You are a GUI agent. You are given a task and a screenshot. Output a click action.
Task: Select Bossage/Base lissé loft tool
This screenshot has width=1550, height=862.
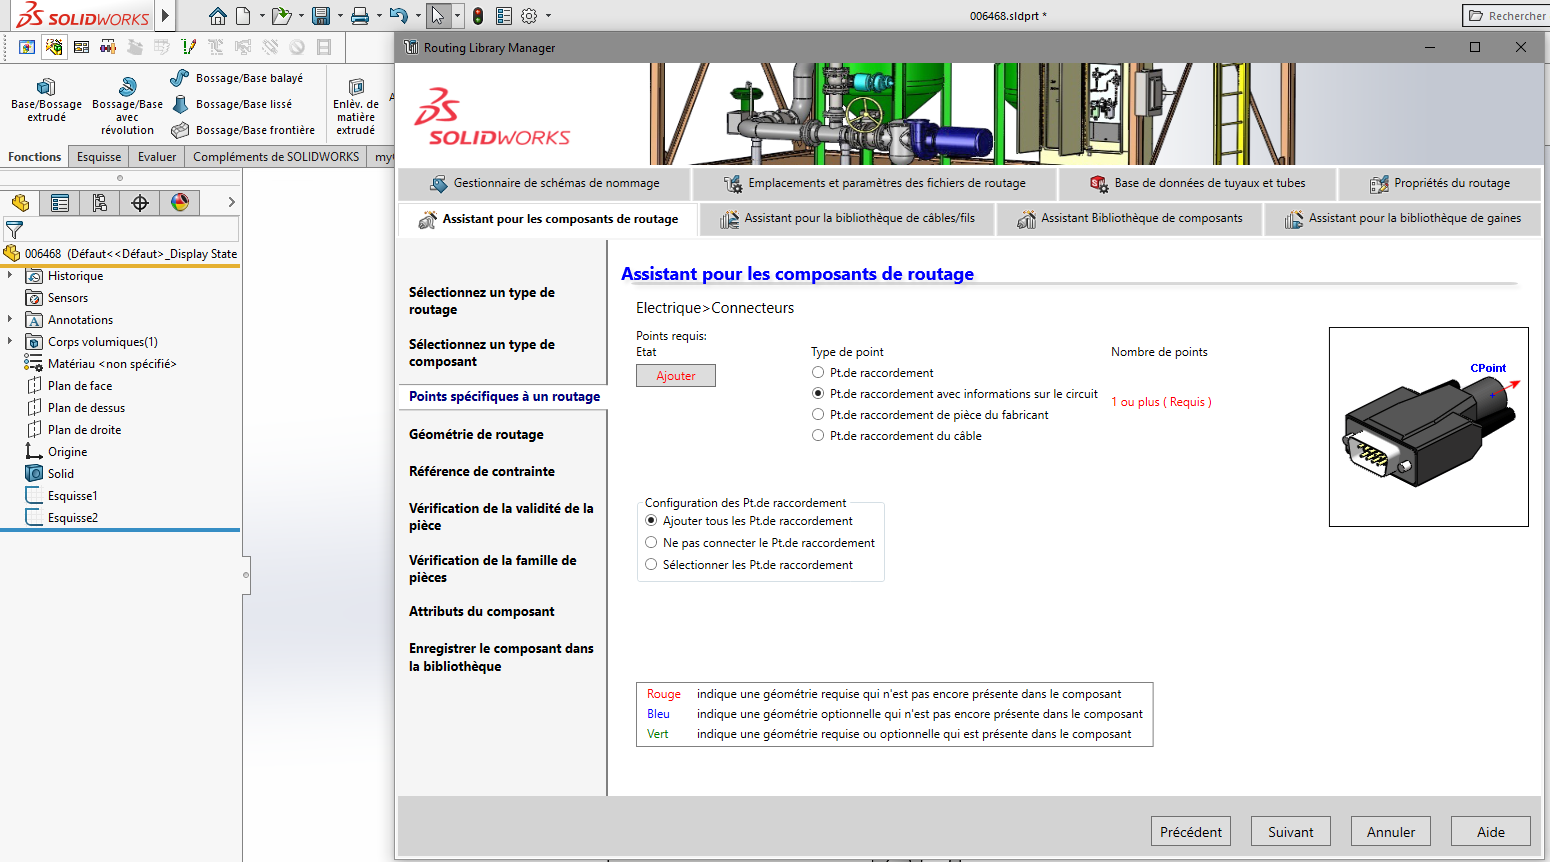pos(232,104)
